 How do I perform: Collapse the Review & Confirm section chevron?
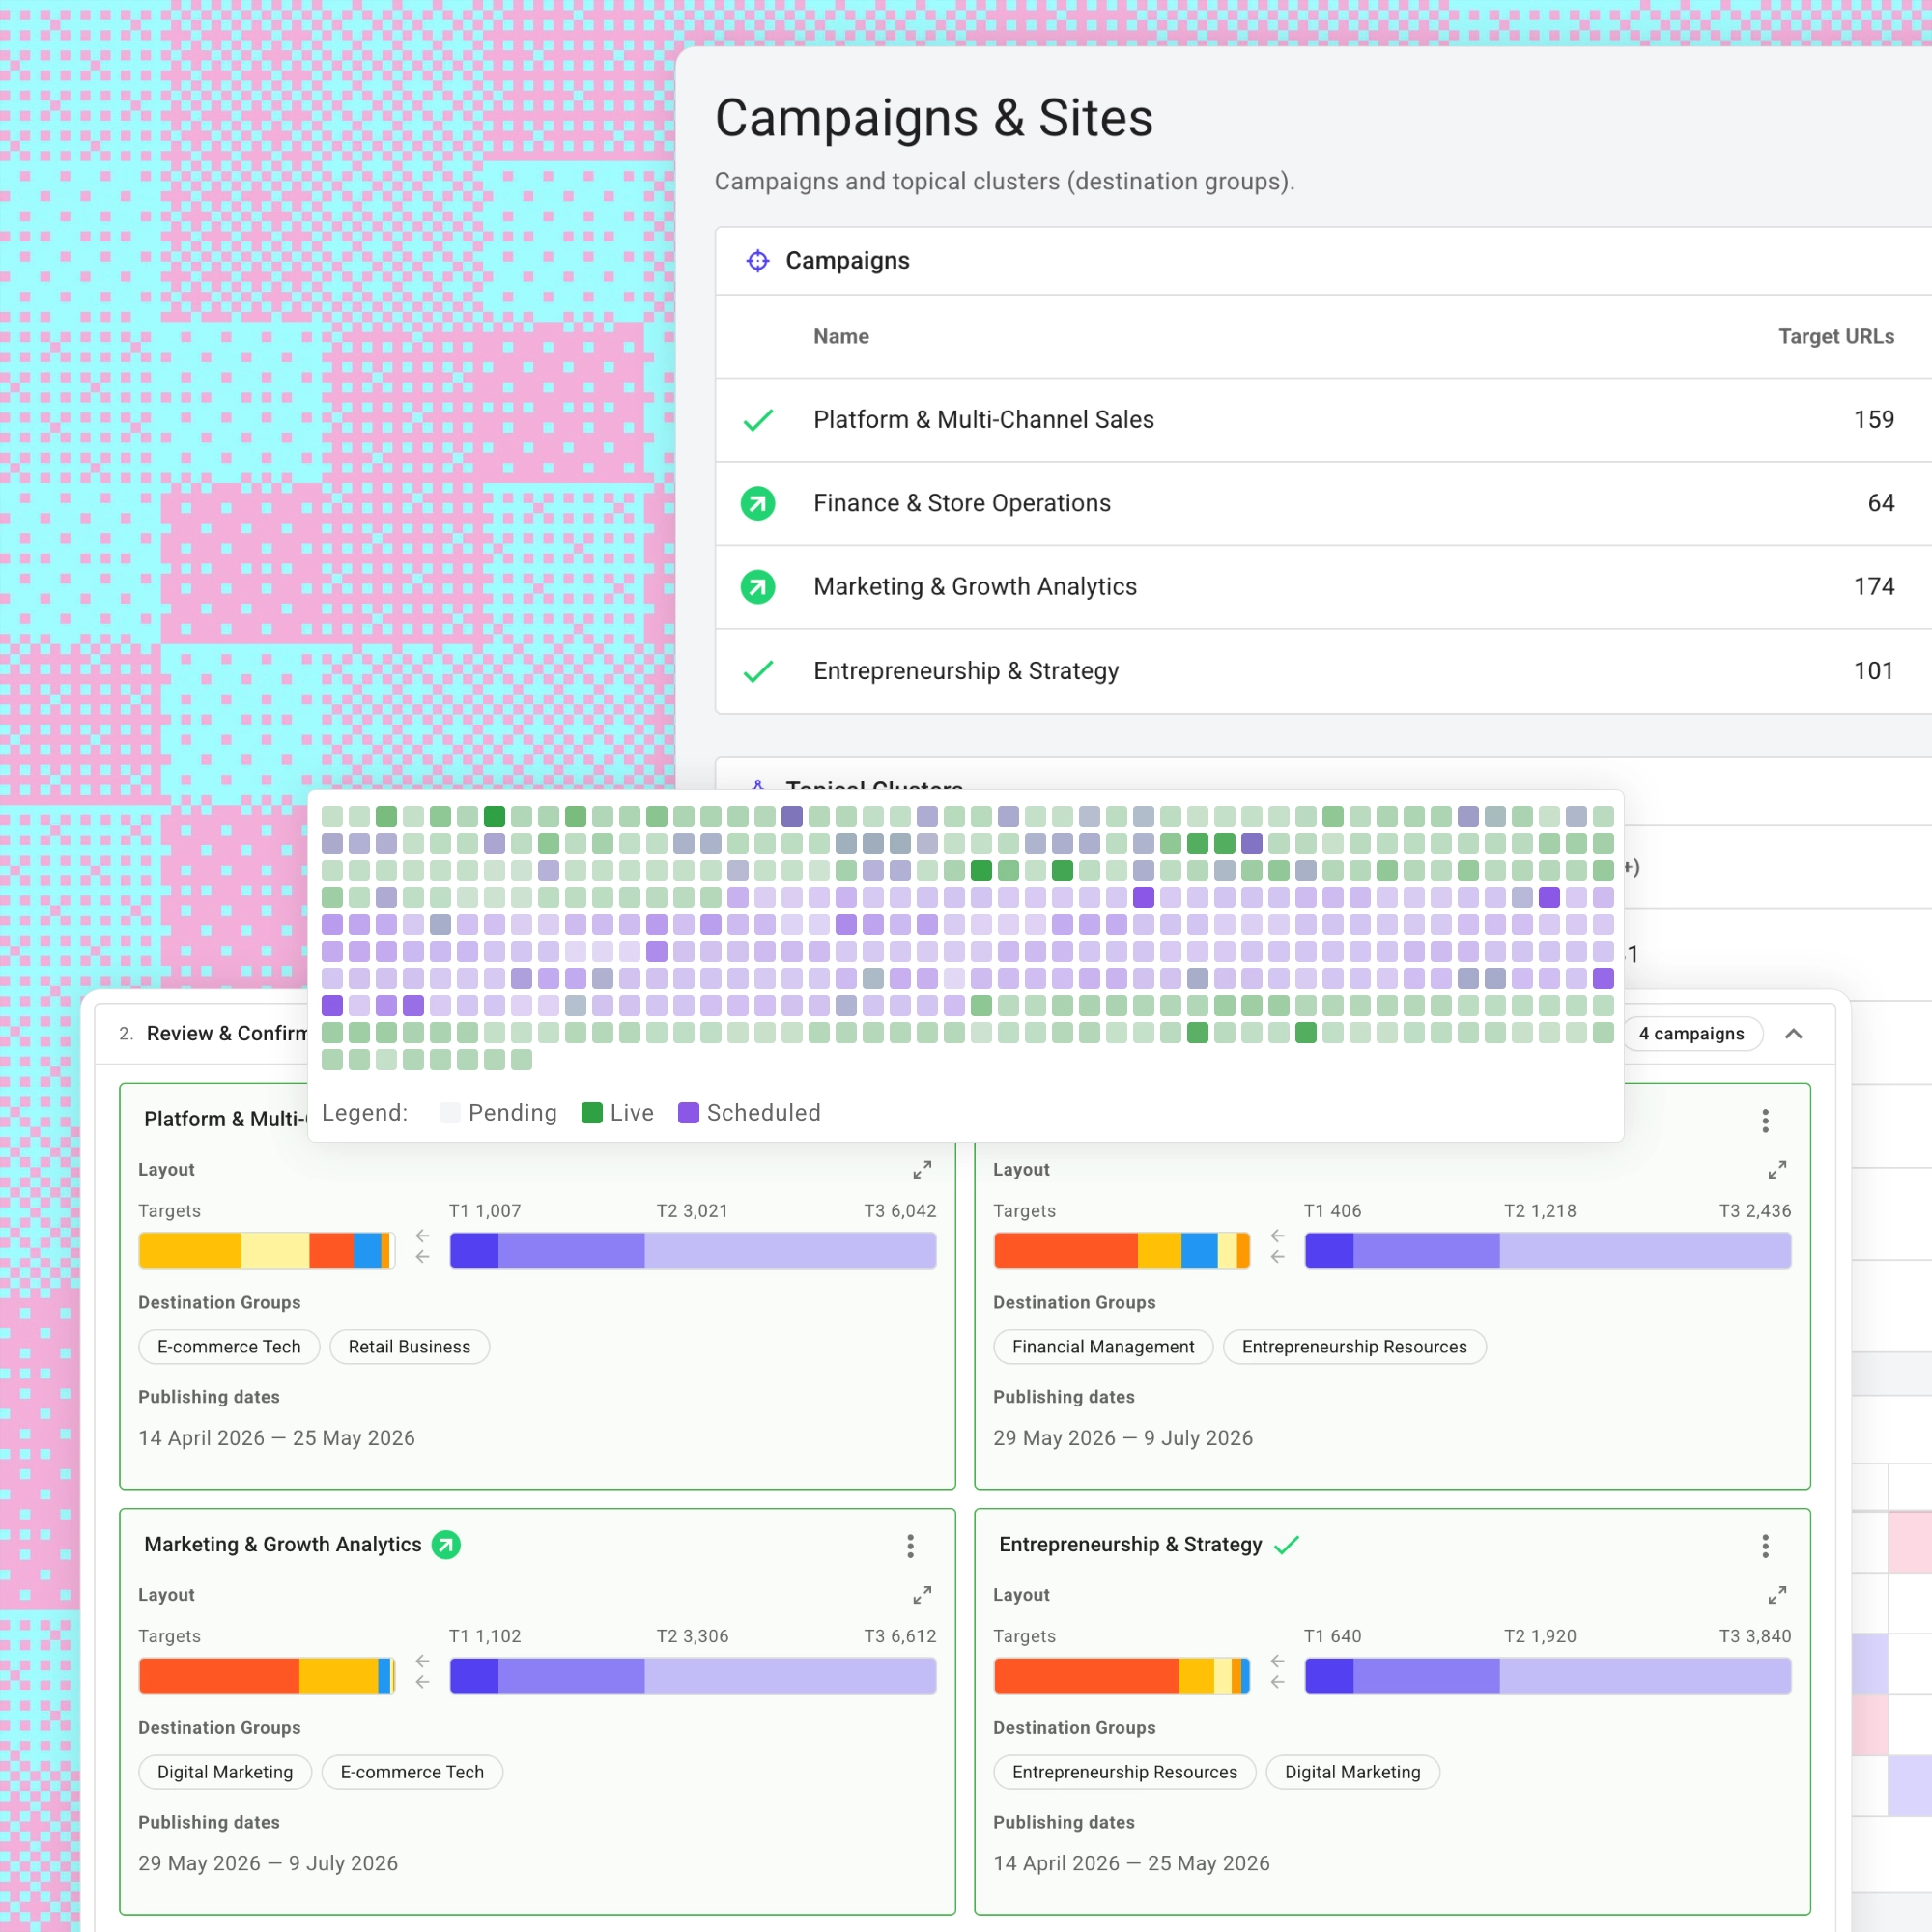pyautogui.click(x=1794, y=1034)
